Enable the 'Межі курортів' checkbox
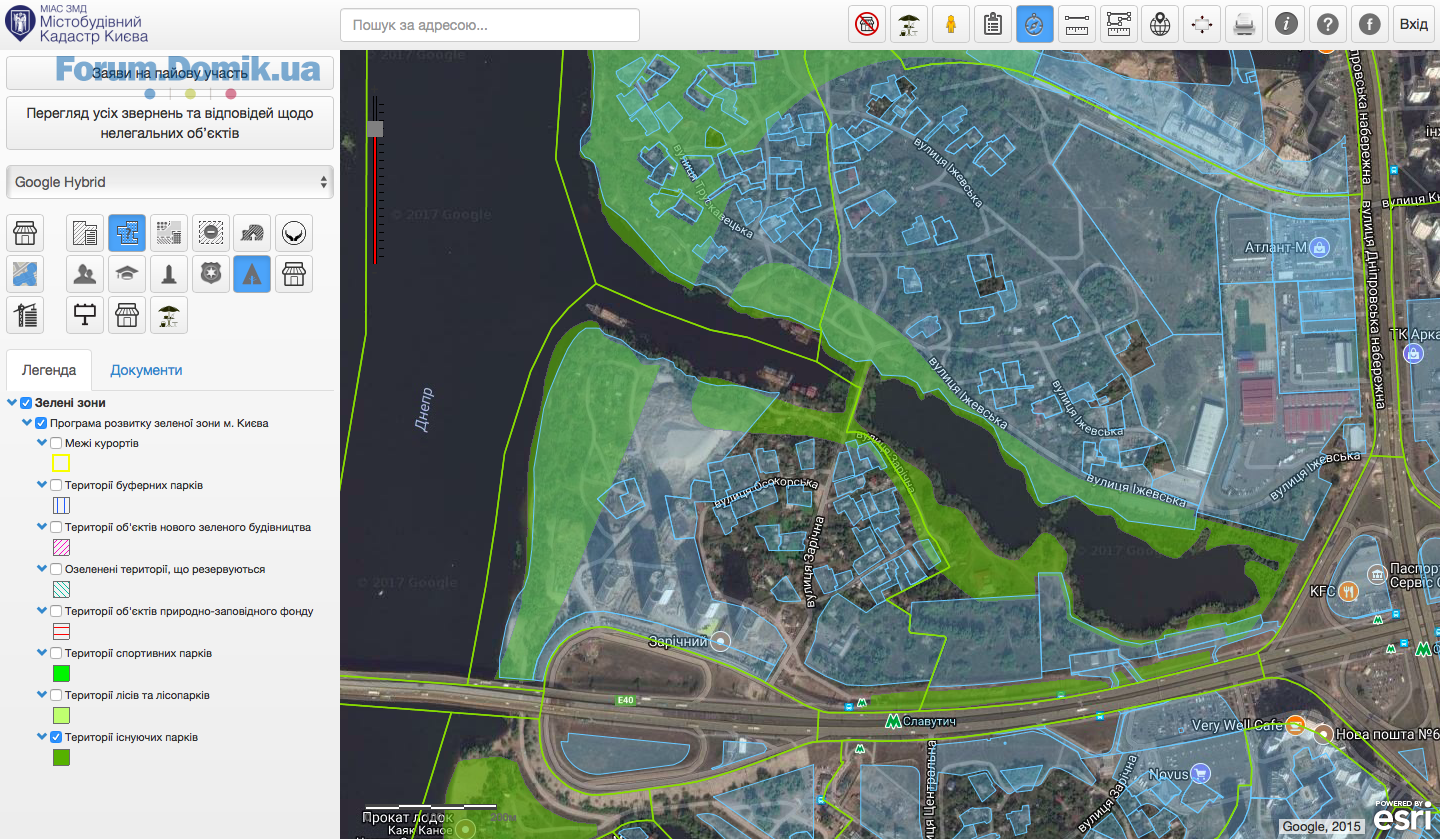Viewport: 1440px width, 839px height. pos(56,443)
